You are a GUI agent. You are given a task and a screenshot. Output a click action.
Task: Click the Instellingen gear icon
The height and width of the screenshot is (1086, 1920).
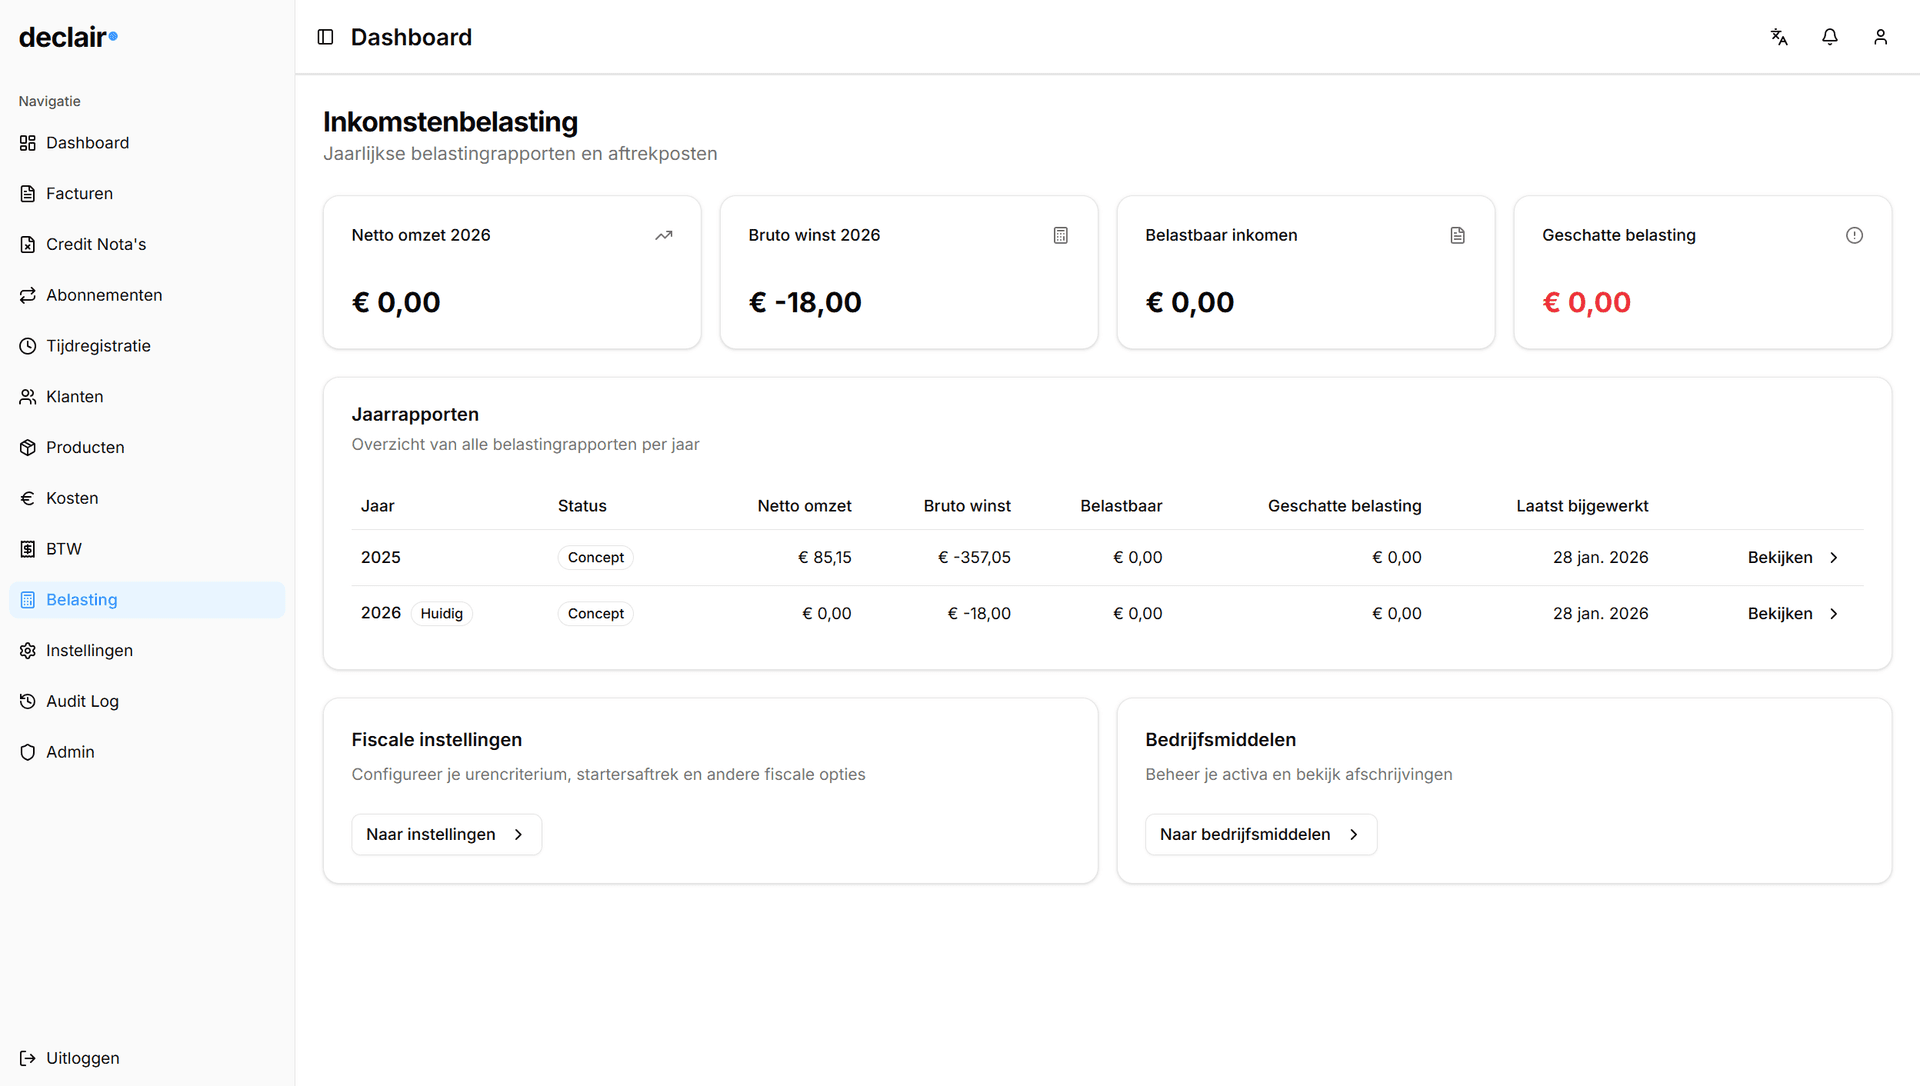tap(28, 651)
